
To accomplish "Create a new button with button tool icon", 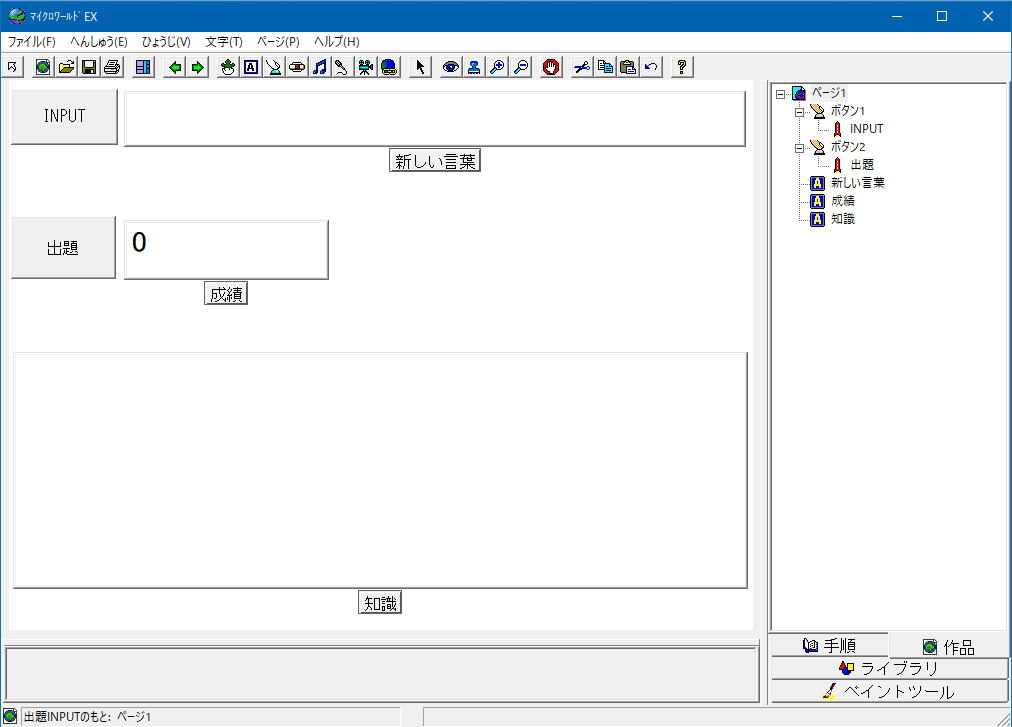I will [274, 67].
